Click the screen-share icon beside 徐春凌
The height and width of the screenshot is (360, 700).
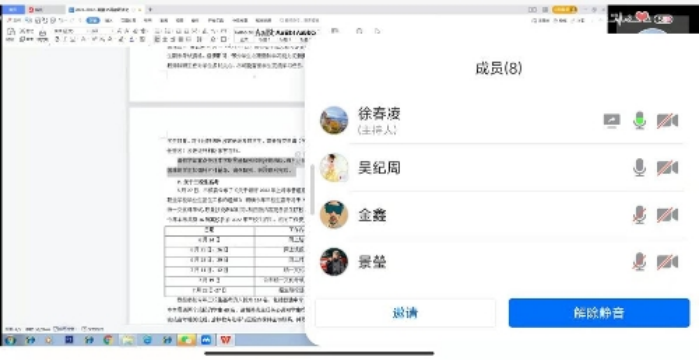[x=612, y=121]
